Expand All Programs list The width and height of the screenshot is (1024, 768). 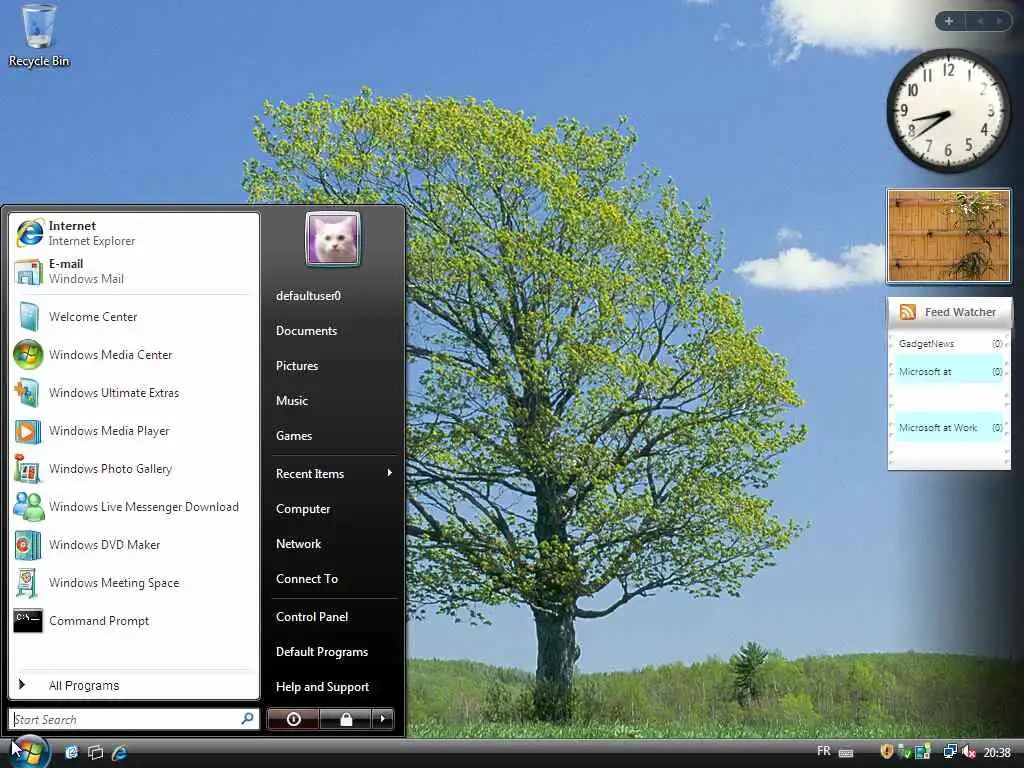[133, 685]
